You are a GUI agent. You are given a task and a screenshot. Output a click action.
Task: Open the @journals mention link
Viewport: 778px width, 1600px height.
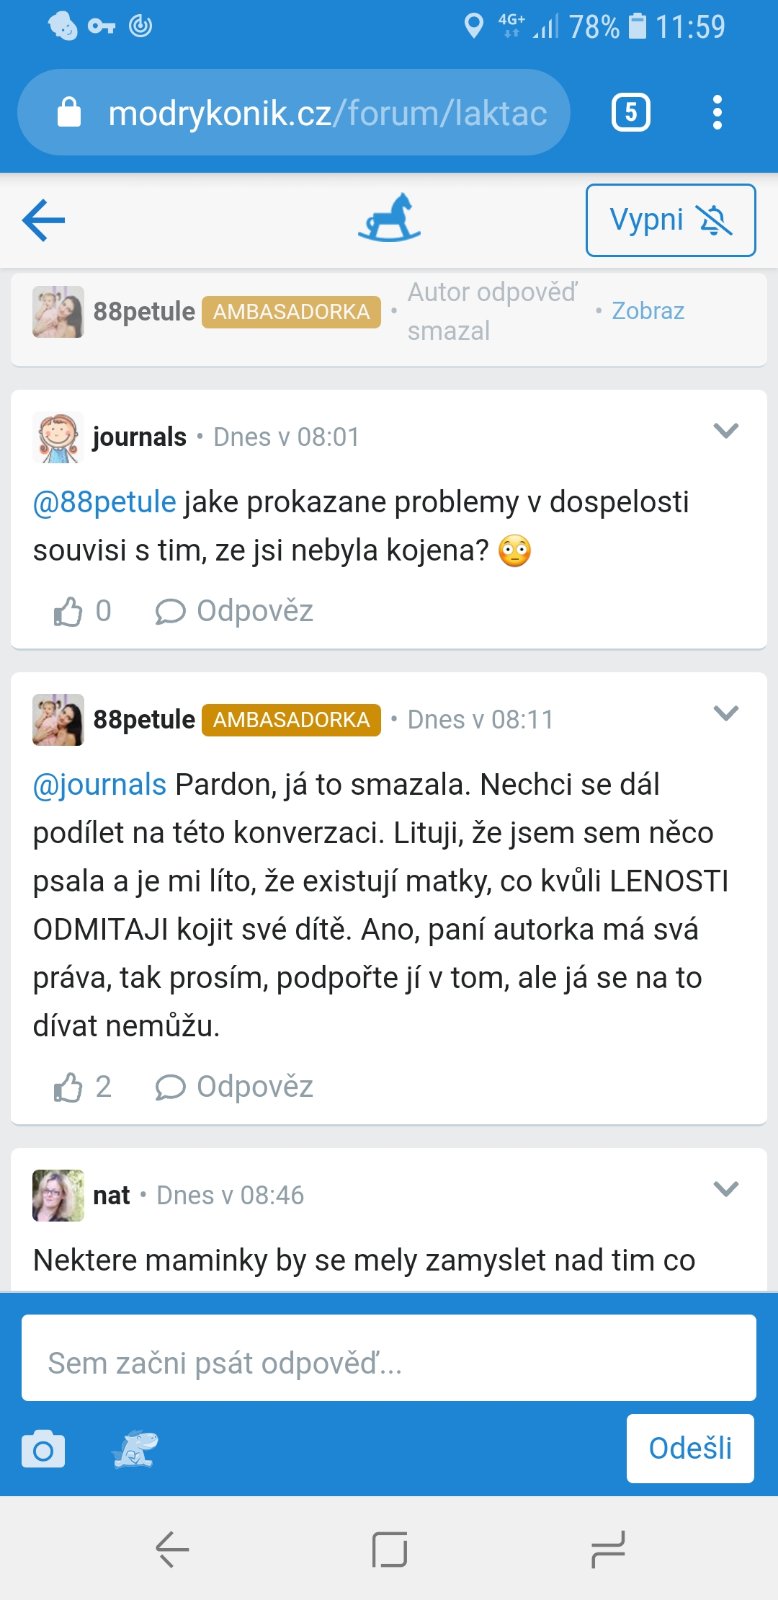100,785
